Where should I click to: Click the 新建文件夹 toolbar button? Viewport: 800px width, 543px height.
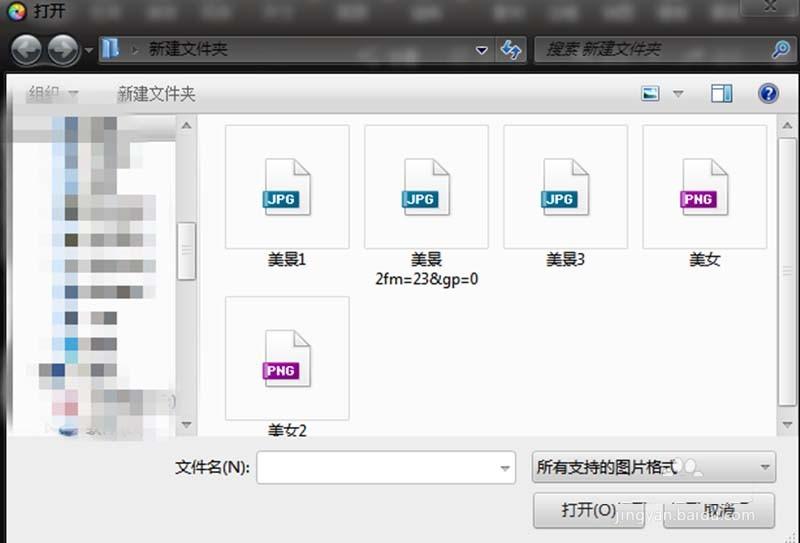click(x=156, y=94)
